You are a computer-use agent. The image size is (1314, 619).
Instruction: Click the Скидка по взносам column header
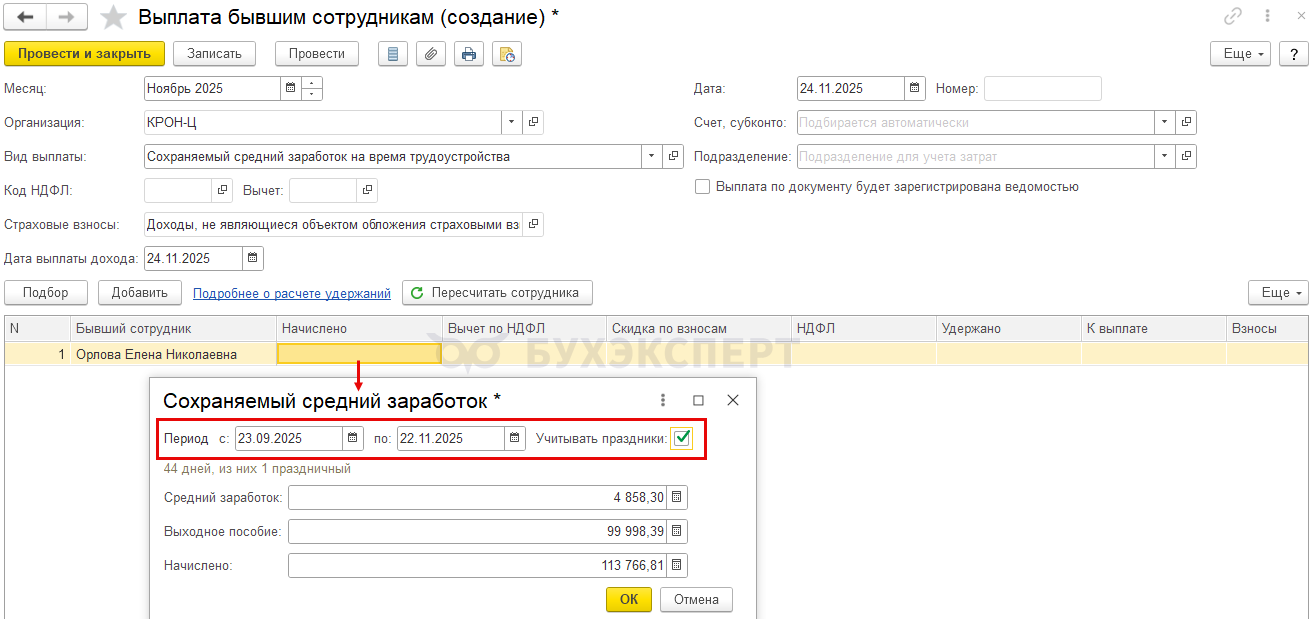(x=699, y=328)
